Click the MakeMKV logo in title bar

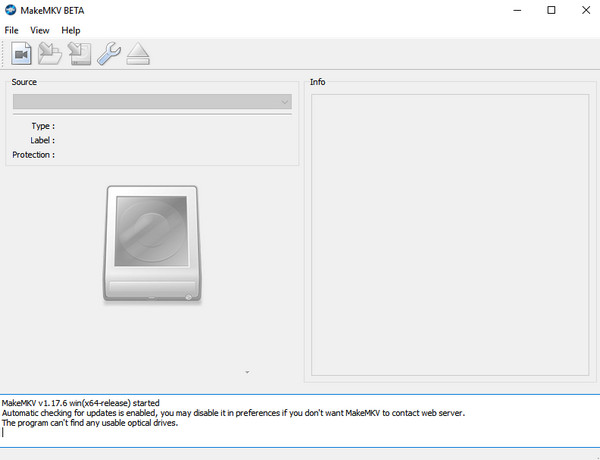click(x=10, y=10)
